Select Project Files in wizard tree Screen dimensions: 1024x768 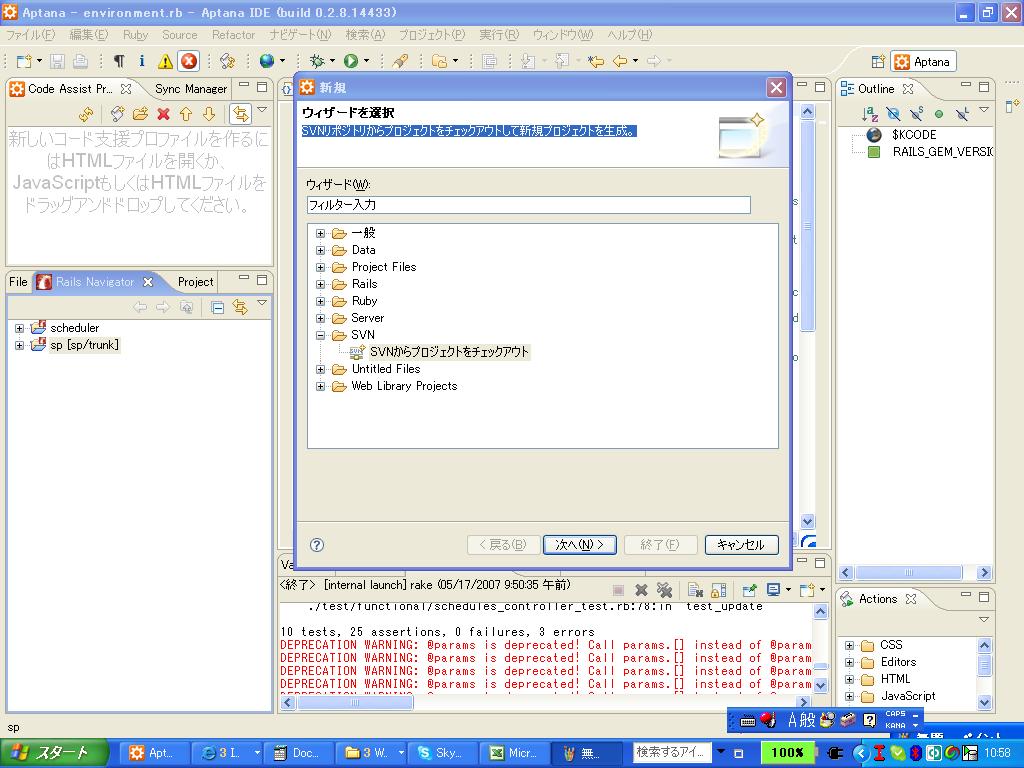(384, 267)
